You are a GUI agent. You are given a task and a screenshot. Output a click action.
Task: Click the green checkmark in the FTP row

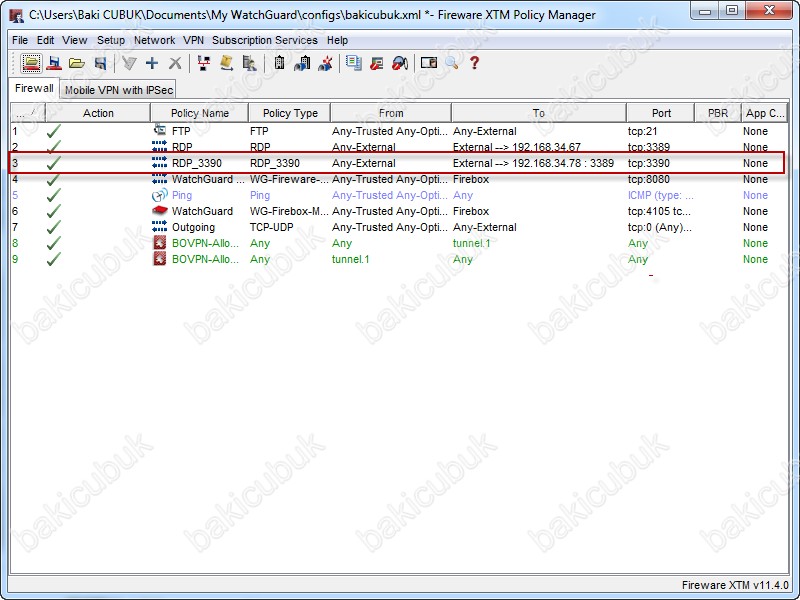click(x=54, y=131)
